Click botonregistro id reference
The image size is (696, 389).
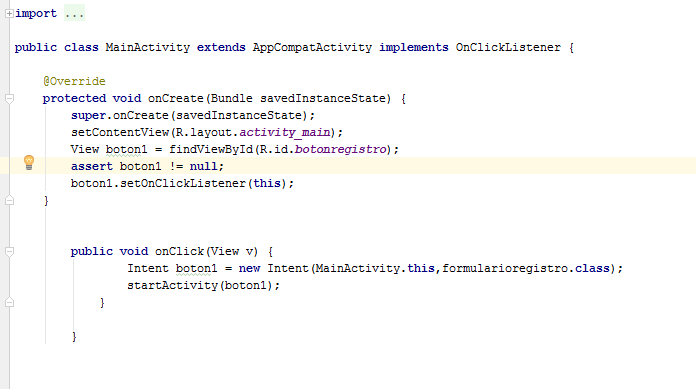coord(340,149)
